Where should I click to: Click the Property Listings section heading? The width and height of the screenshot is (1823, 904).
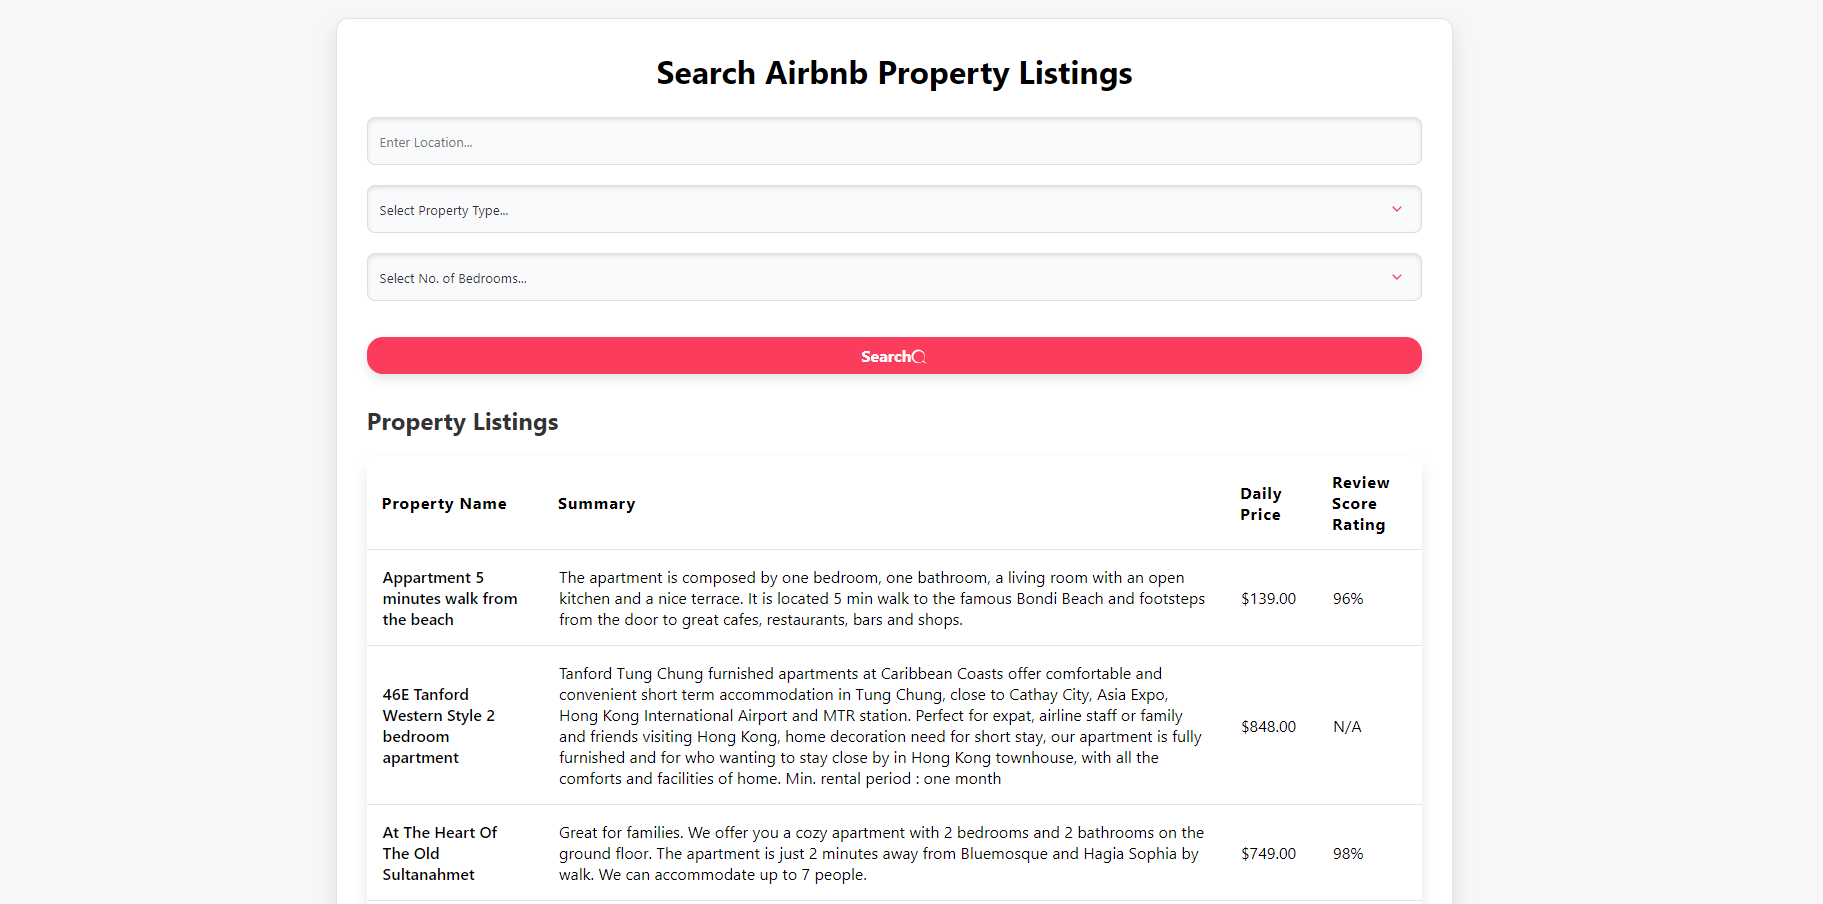point(462,421)
